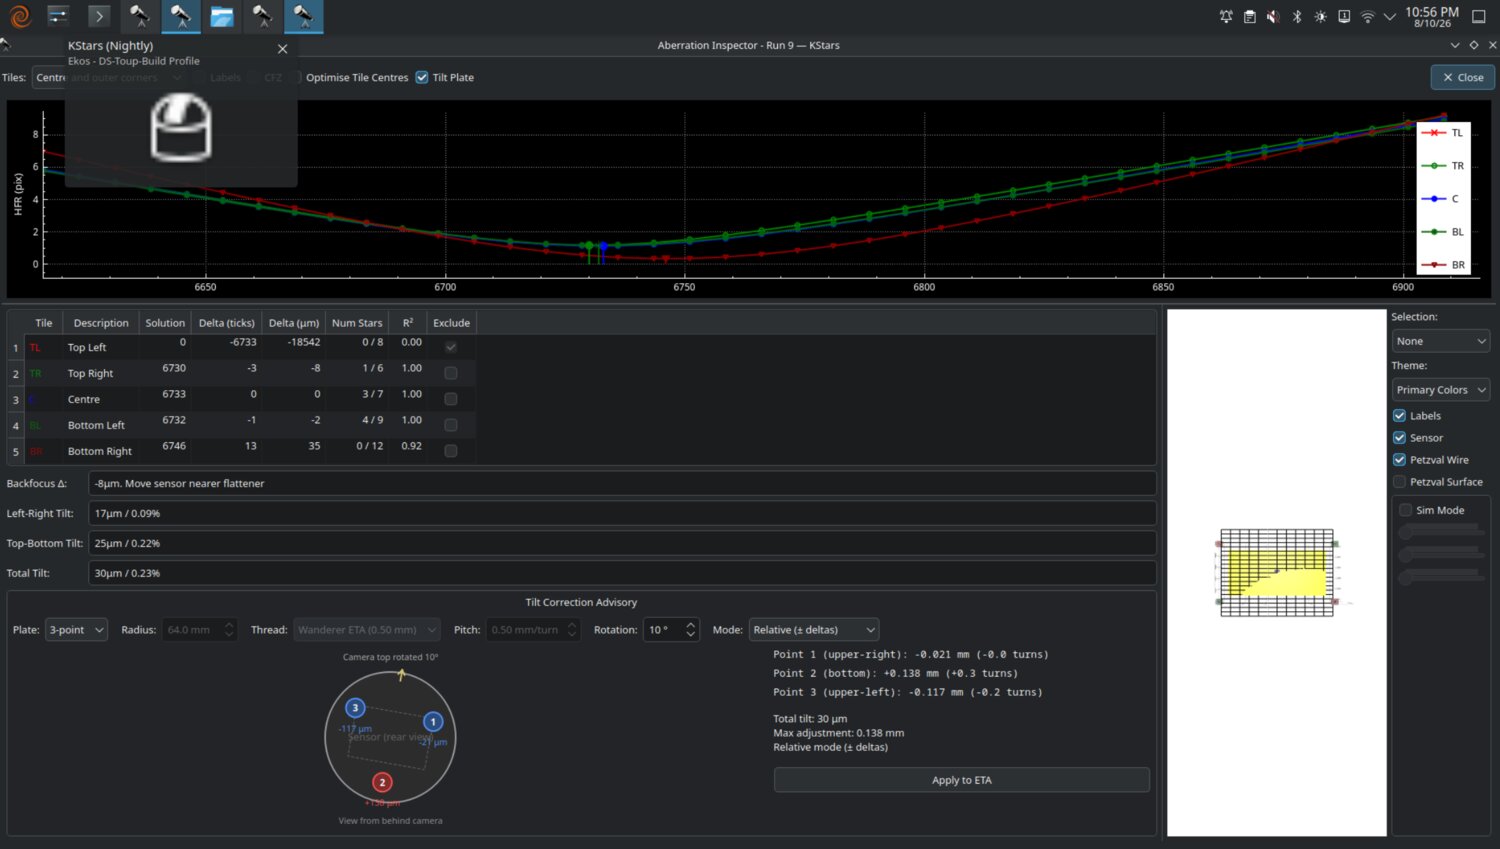Click the show desktop icon beside the clock
Viewport: 1500px width, 849px height.
click(x=1479, y=17)
